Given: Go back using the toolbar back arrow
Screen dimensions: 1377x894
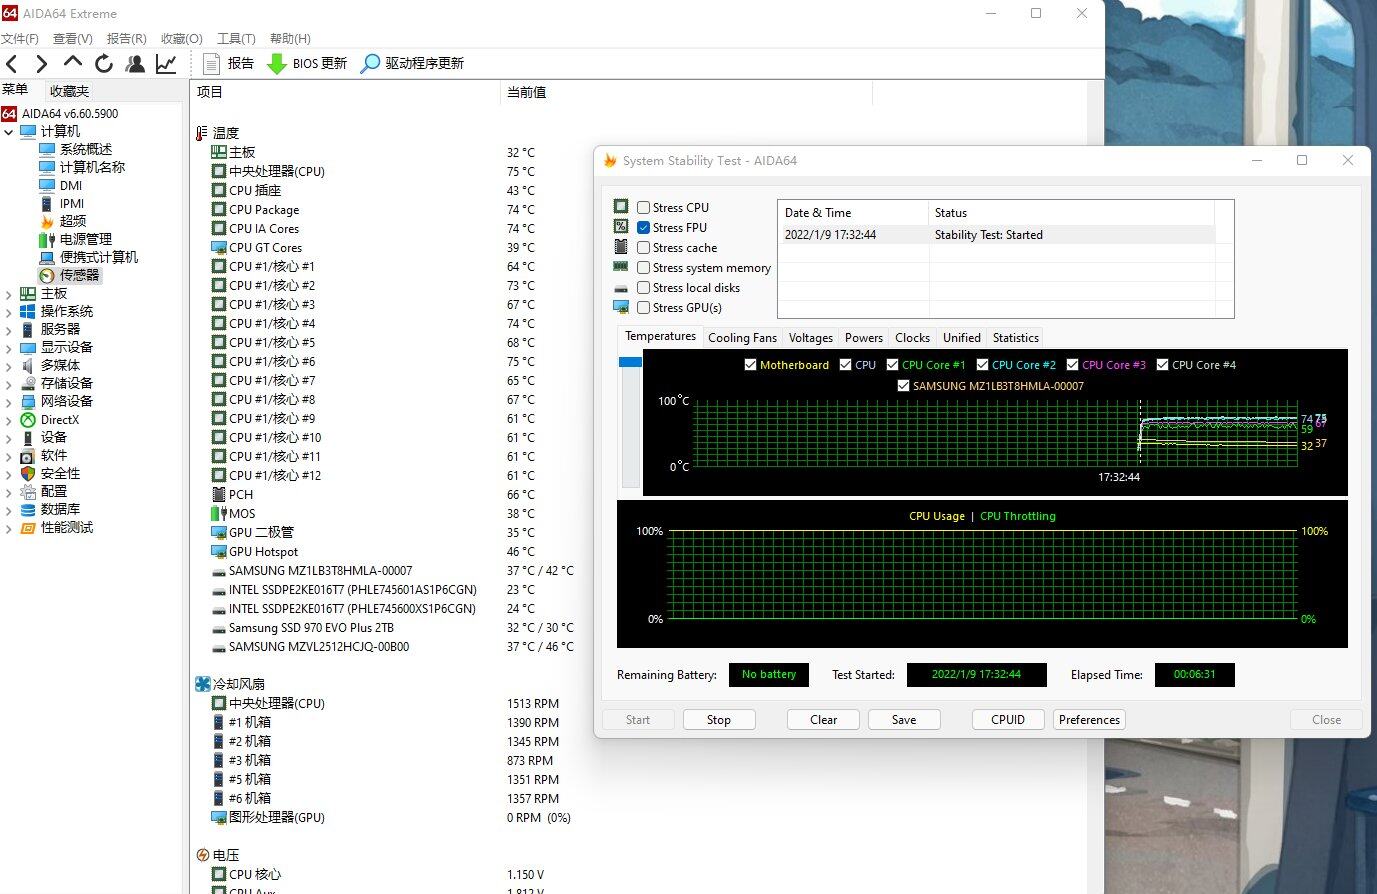Looking at the screenshot, I should [x=12, y=64].
